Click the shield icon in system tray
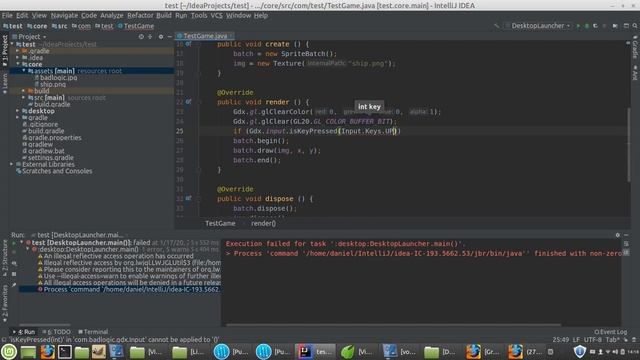 [x=580, y=351]
